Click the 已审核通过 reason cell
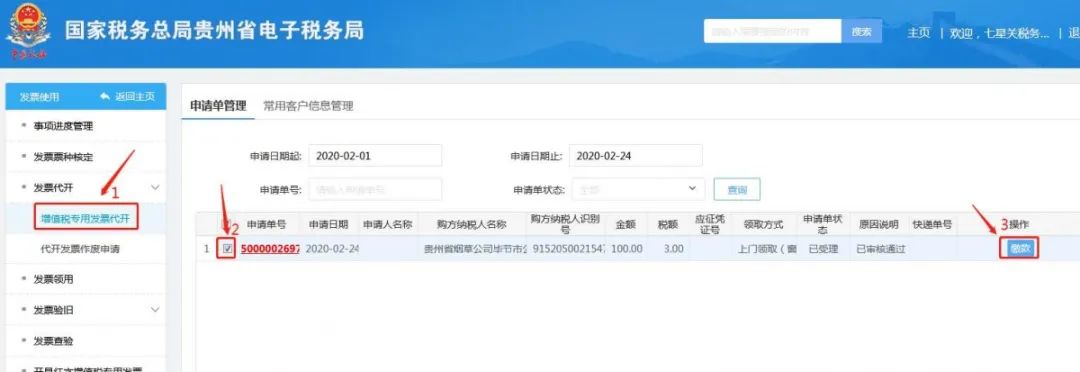 [880, 249]
